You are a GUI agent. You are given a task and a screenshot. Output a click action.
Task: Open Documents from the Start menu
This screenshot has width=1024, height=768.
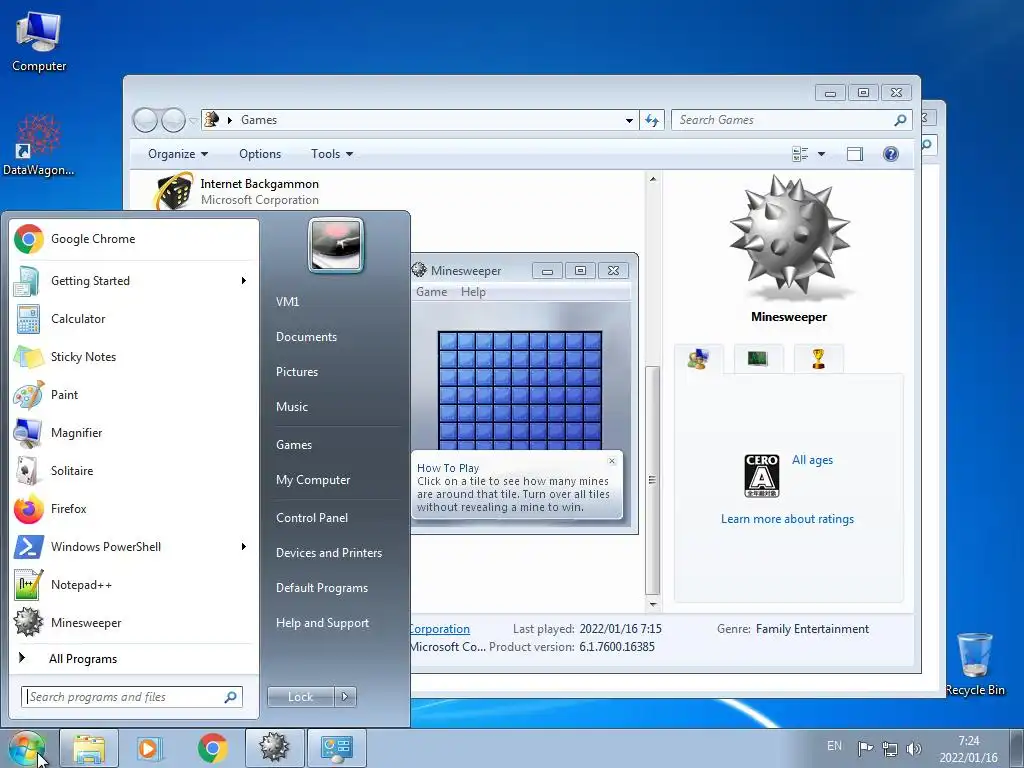coord(306,337)
